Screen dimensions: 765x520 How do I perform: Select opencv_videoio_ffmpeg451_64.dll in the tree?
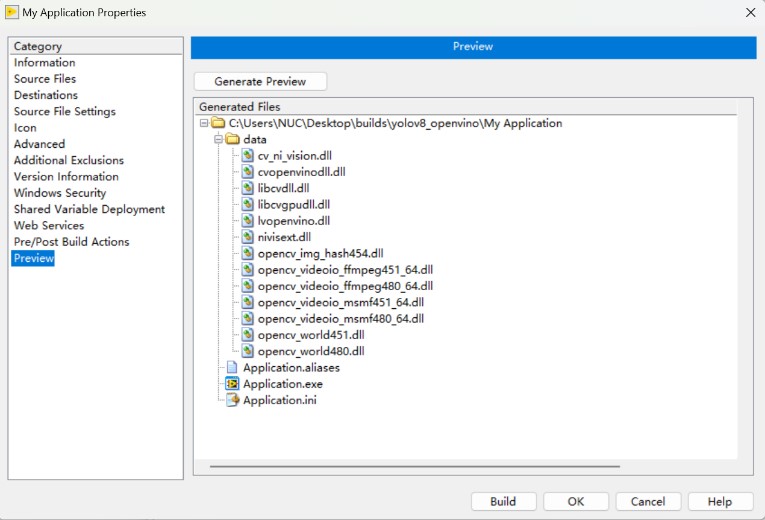point(344,270)
